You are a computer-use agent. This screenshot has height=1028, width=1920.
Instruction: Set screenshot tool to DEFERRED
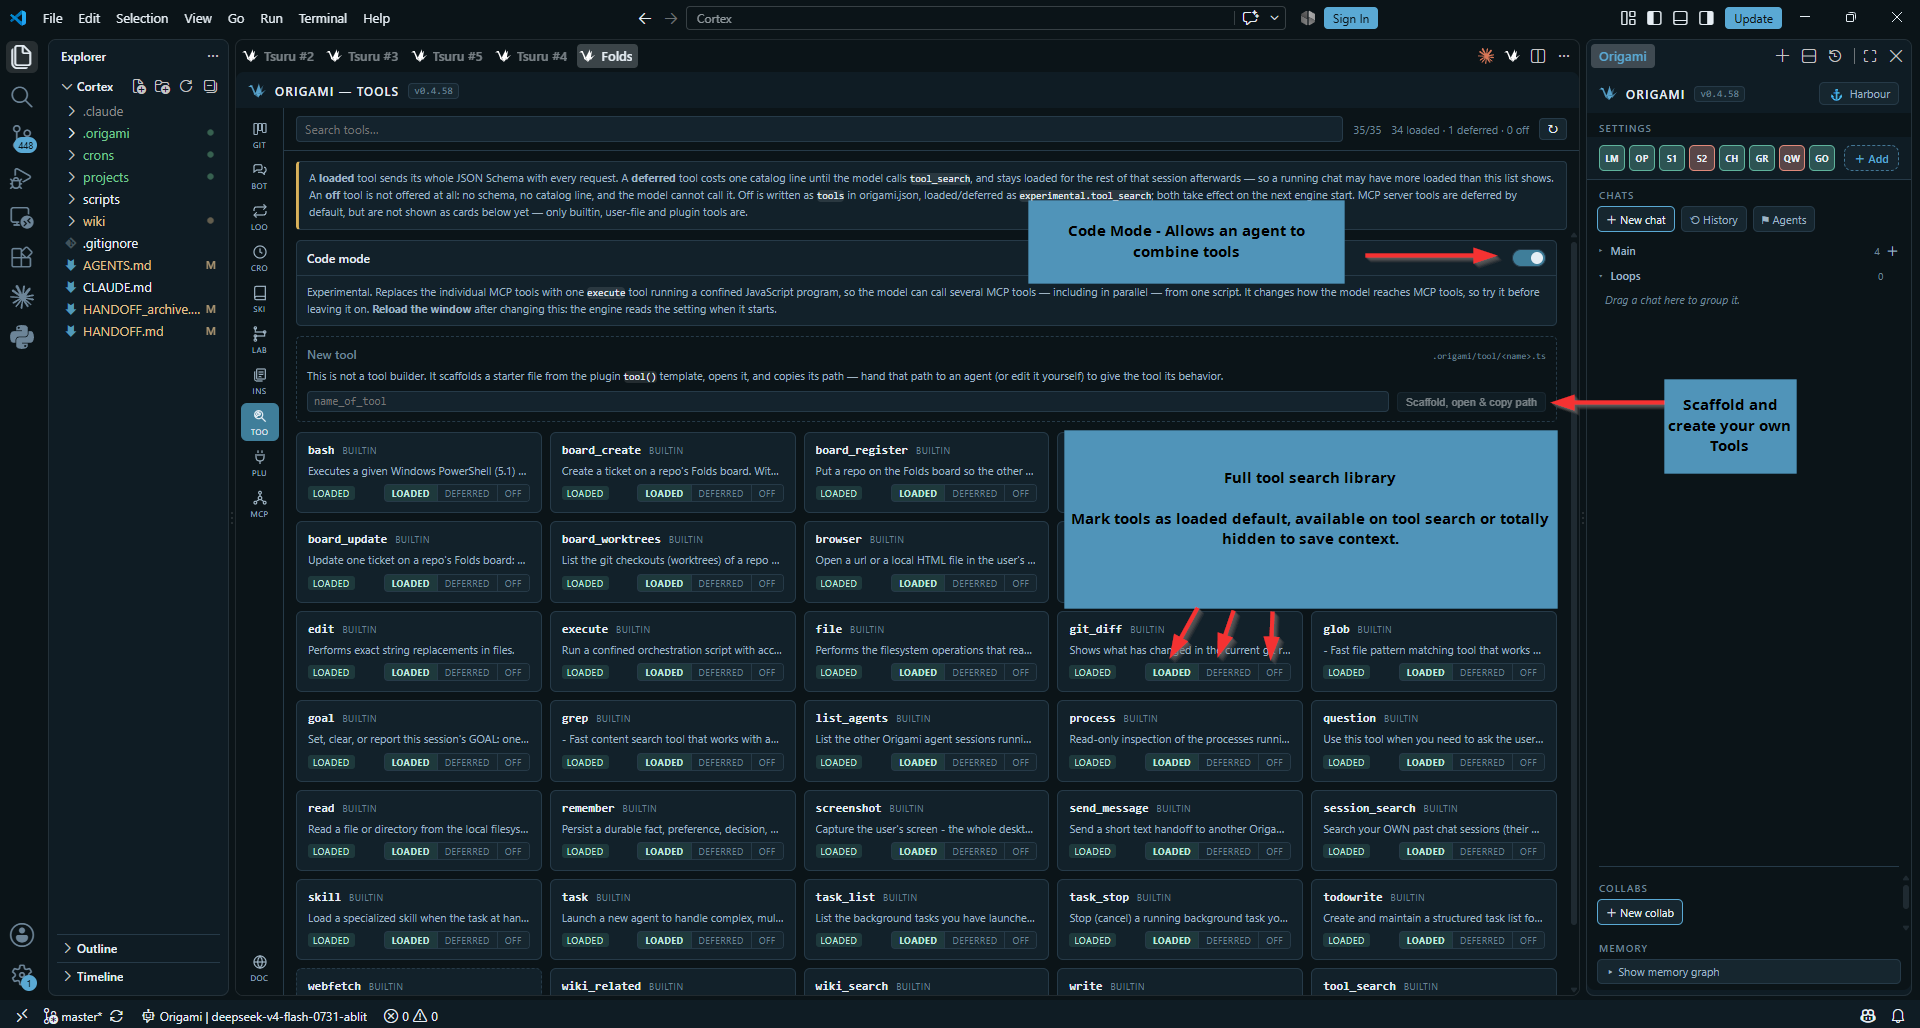coord(975,852)
